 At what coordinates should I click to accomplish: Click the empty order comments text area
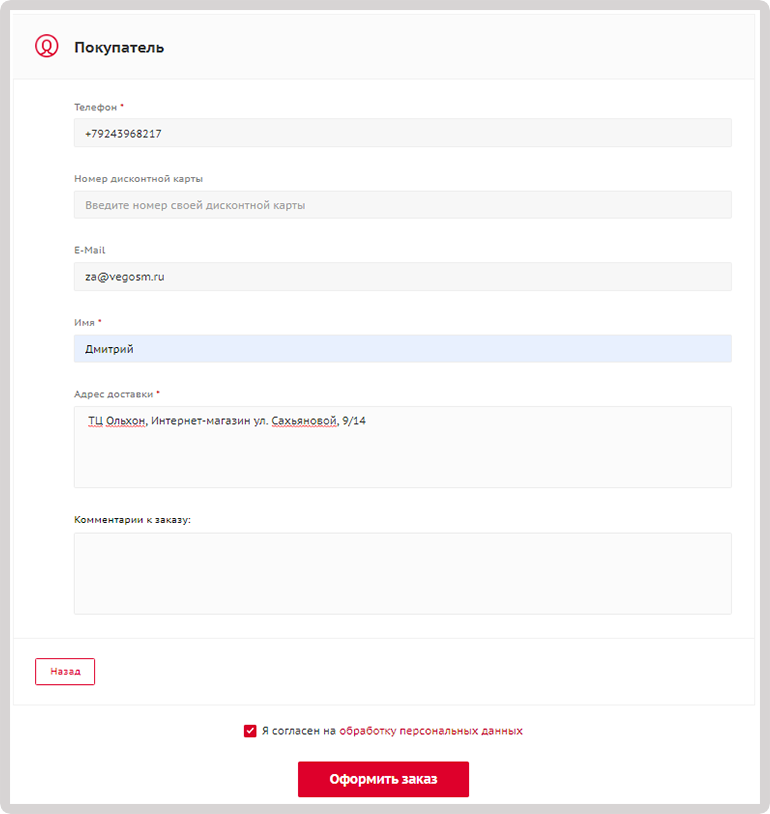(x=402, y=574)
